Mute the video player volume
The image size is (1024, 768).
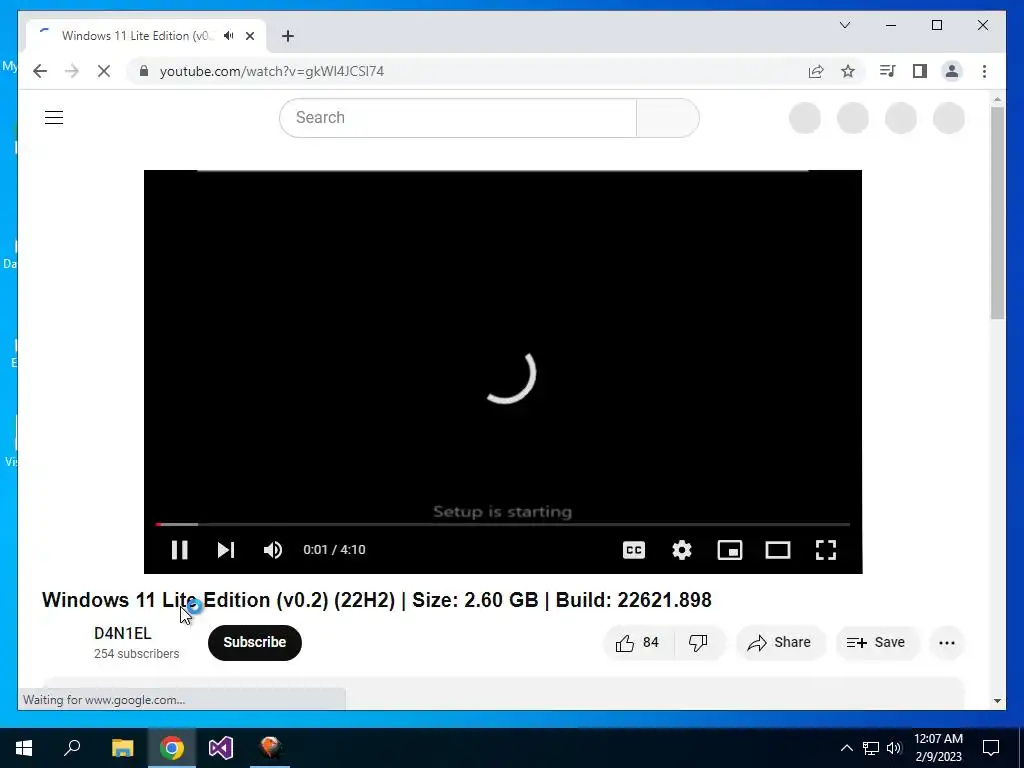(273, 550)
